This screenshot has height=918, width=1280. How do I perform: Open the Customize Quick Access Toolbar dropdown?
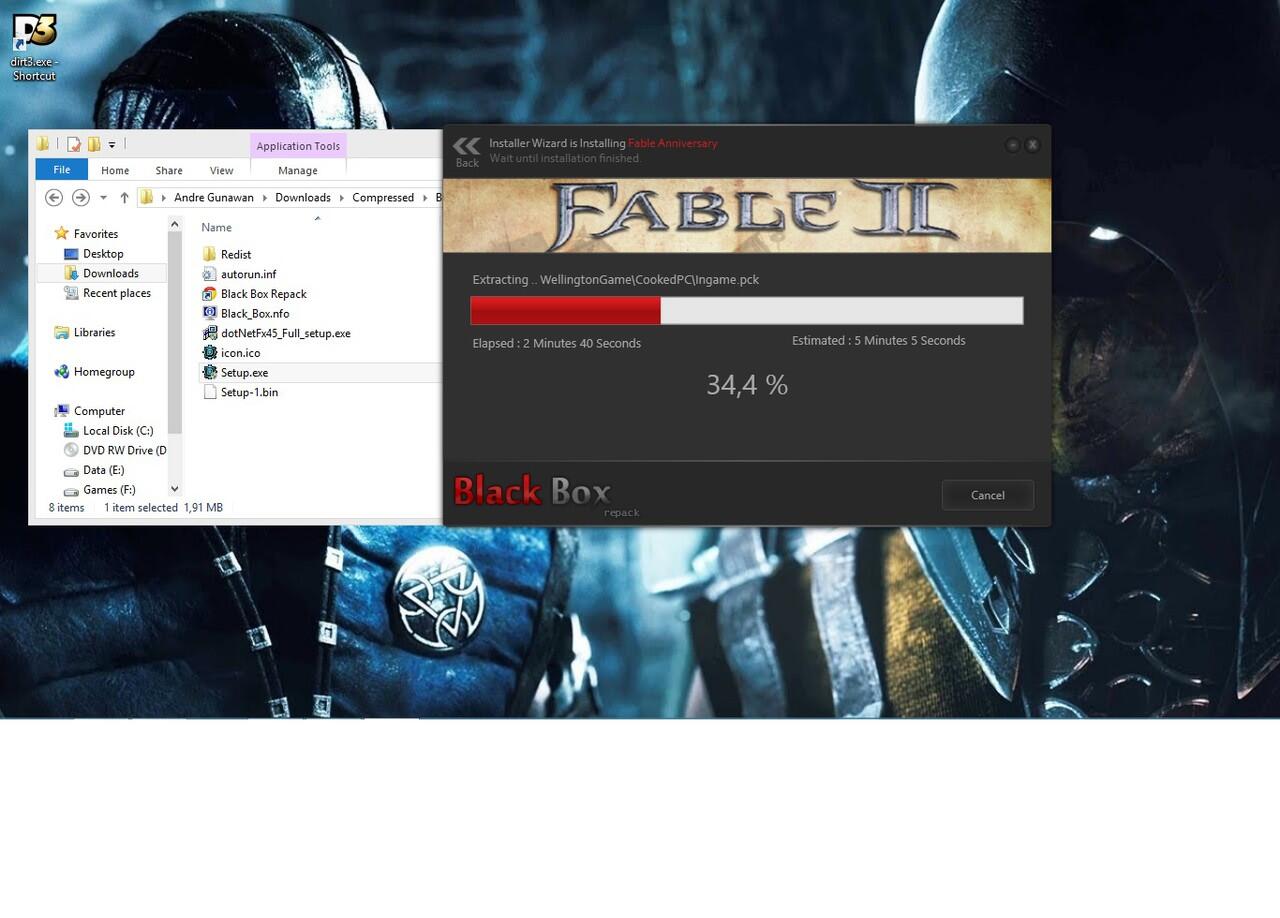[x=112, y=145]
